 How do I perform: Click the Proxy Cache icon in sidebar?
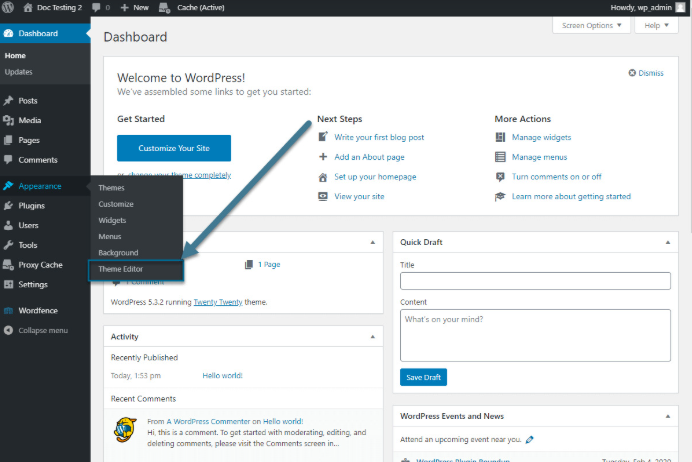pos(8,265)
